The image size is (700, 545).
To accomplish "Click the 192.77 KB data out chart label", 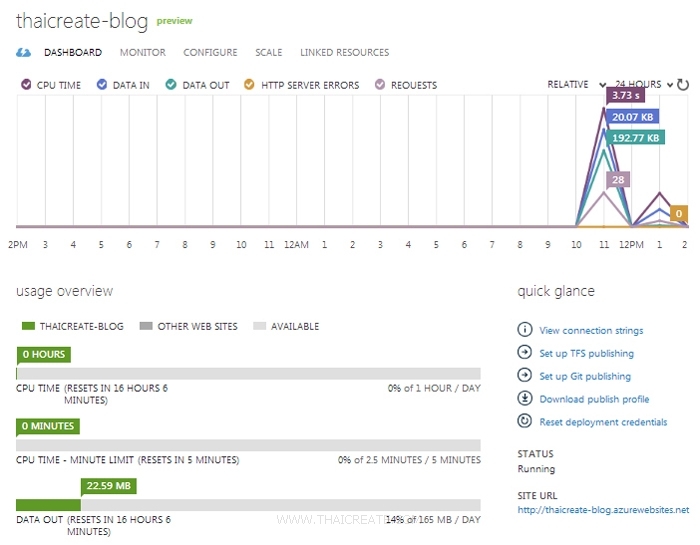I will point(636,138).
